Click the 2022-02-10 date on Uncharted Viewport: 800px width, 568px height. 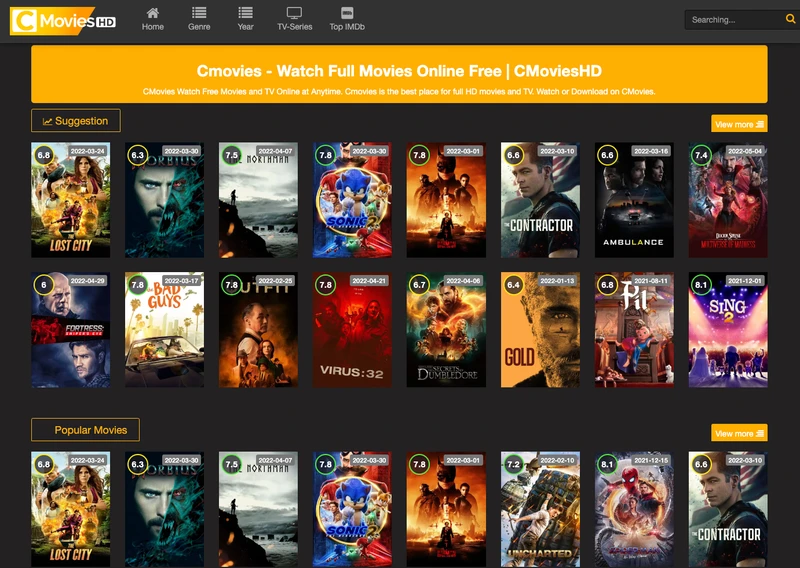click(x=557, y=460)
